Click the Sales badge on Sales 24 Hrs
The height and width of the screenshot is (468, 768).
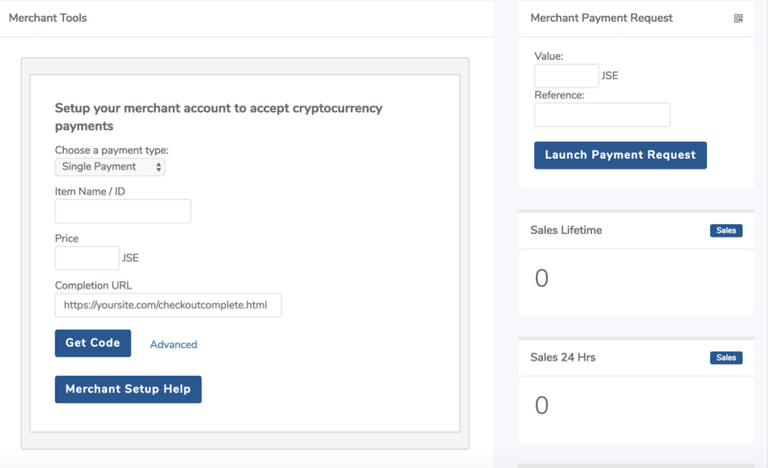[726, 358]
